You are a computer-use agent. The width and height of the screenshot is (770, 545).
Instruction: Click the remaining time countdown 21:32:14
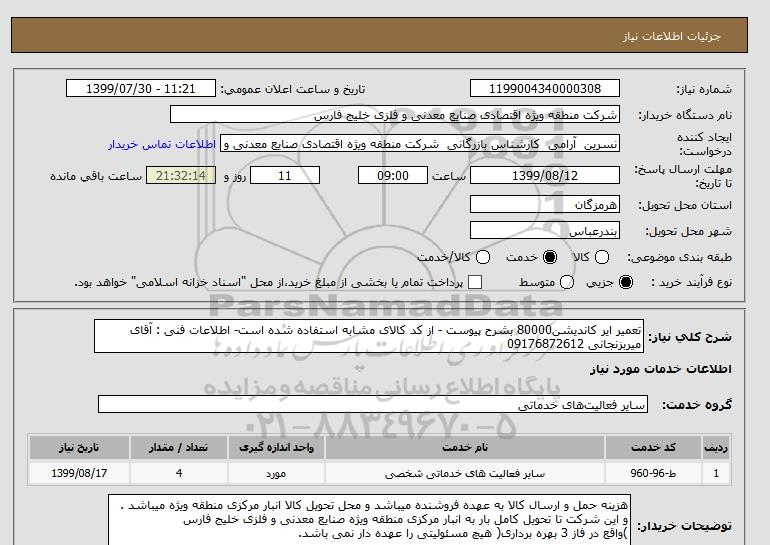pos(181,175)
